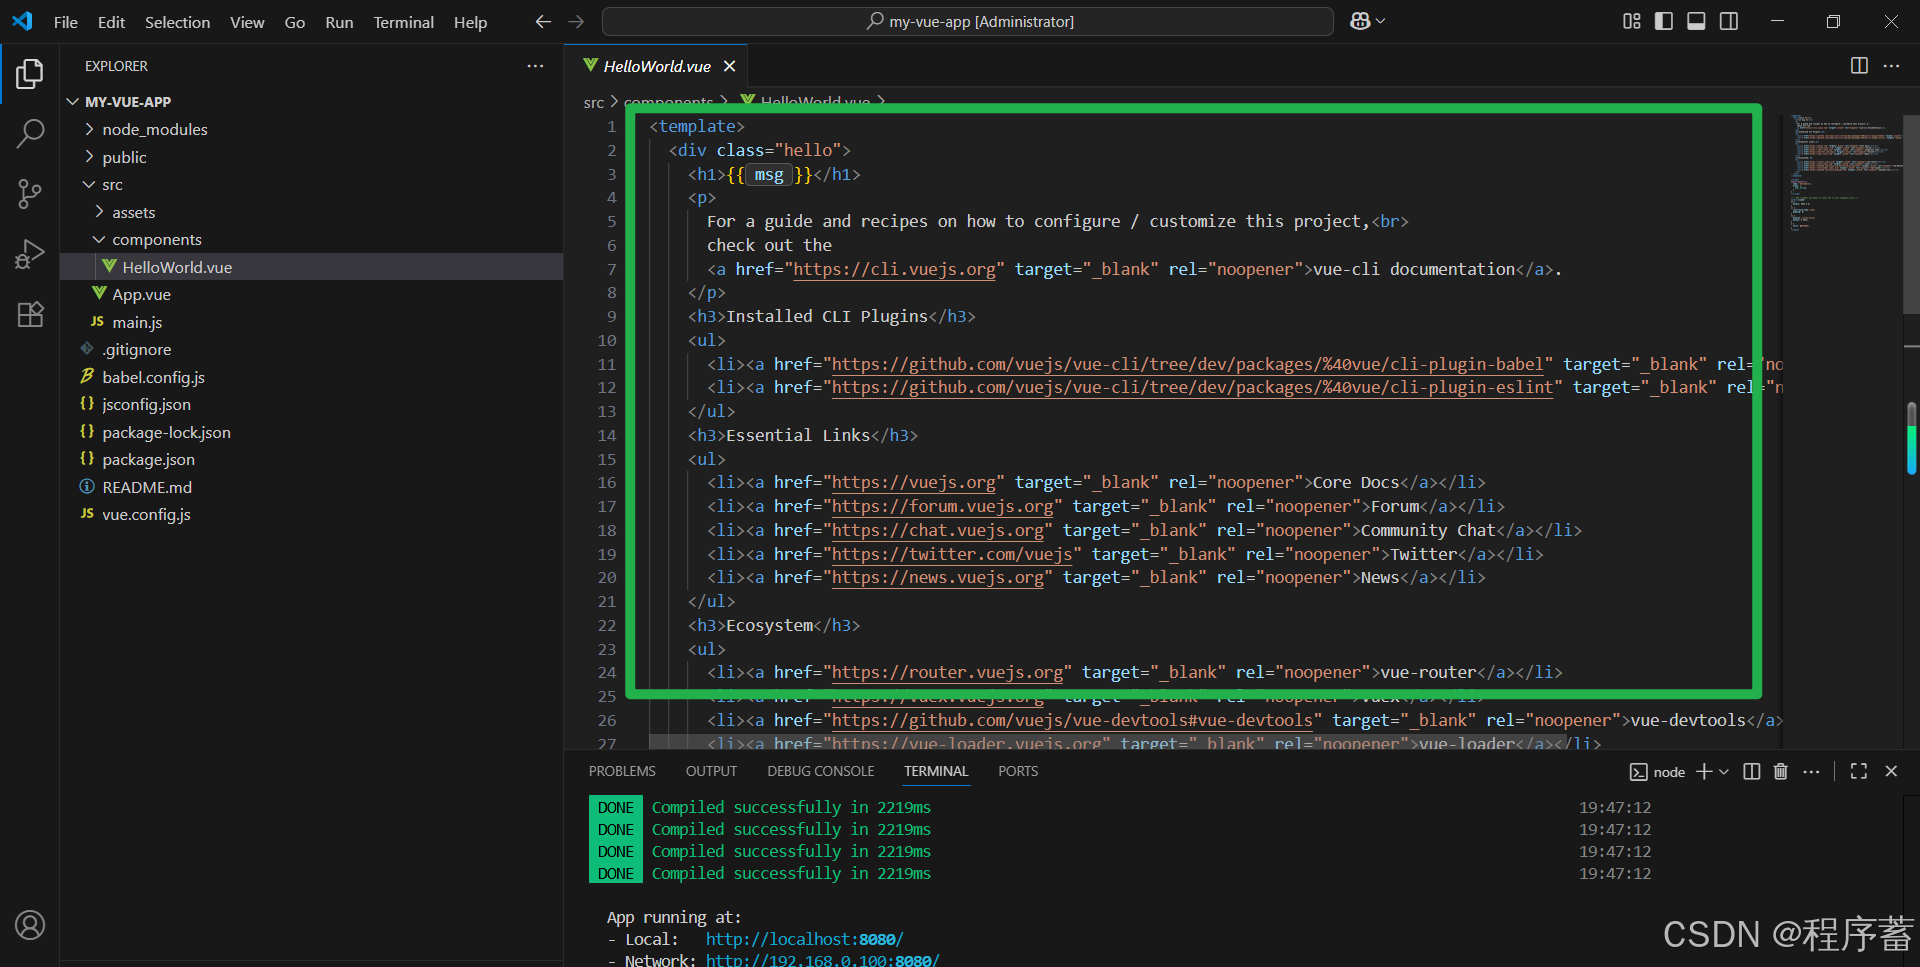Close the terminal panel
The image size is (1920, 967).
1891,771
